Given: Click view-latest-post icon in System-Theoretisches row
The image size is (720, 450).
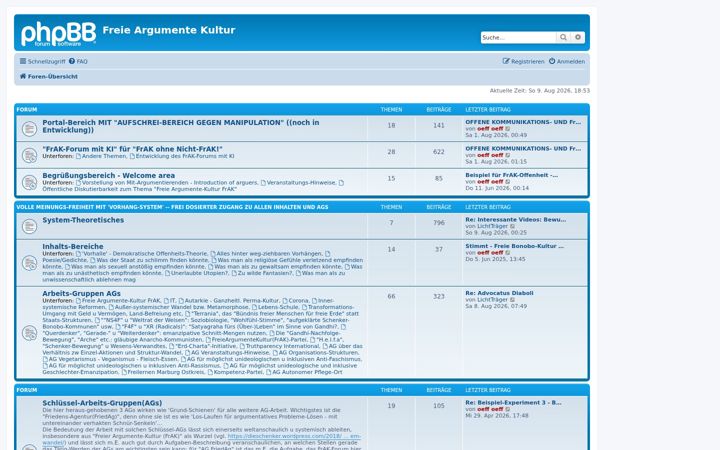Looking at the screenshot, I should [x=512, y=226].
